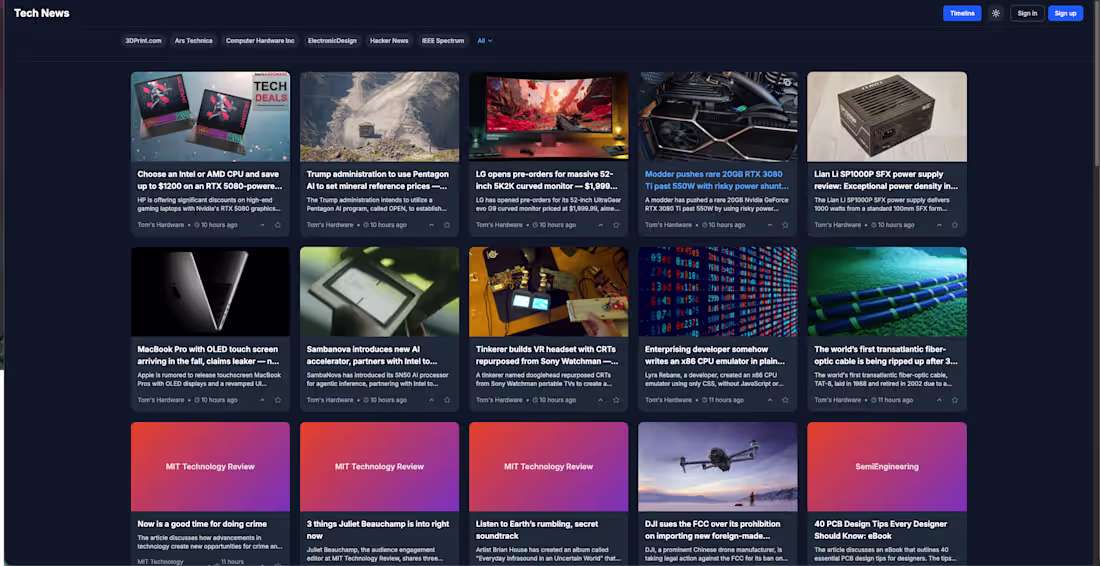Click the SemiEngineering gradient thumbnail
This screenshot has width=1100, height=566.
point(887,466)
